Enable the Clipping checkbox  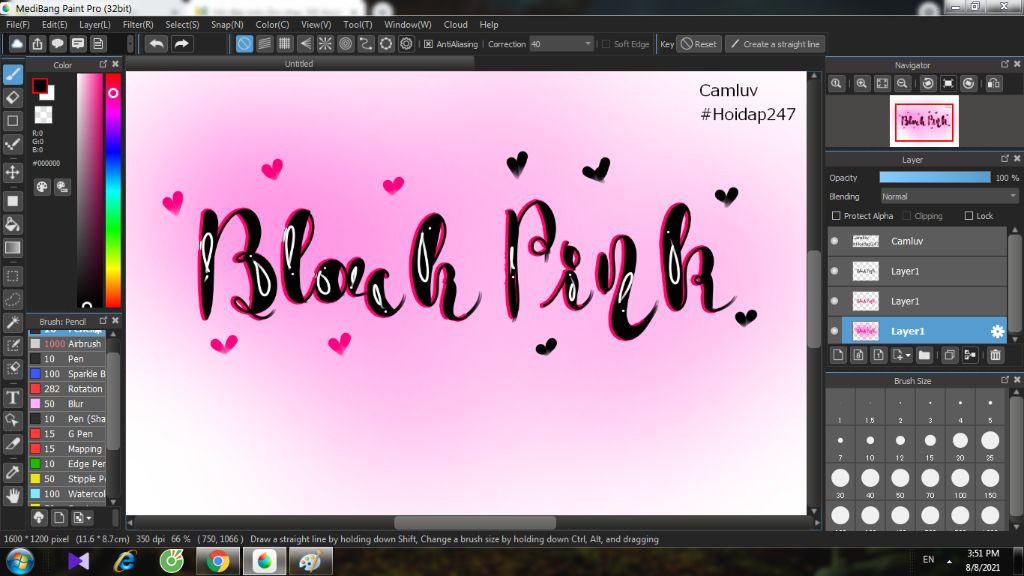(906, 216)
